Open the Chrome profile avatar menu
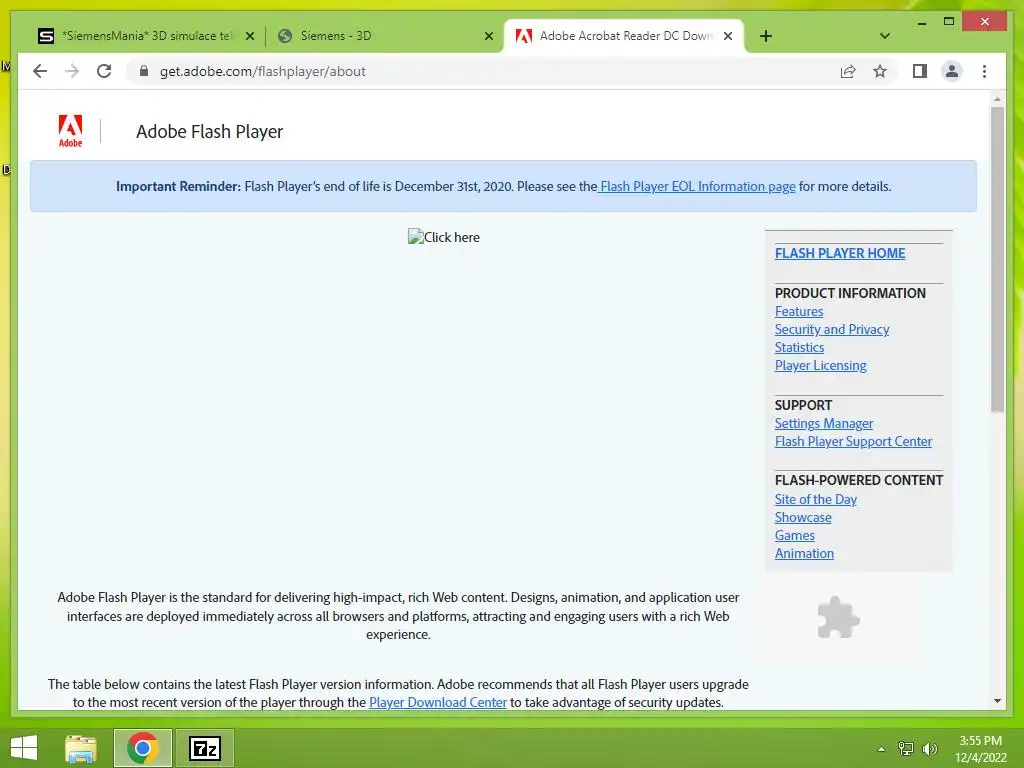The width and height of the screenshot is (1024, 768). (952, 71)
